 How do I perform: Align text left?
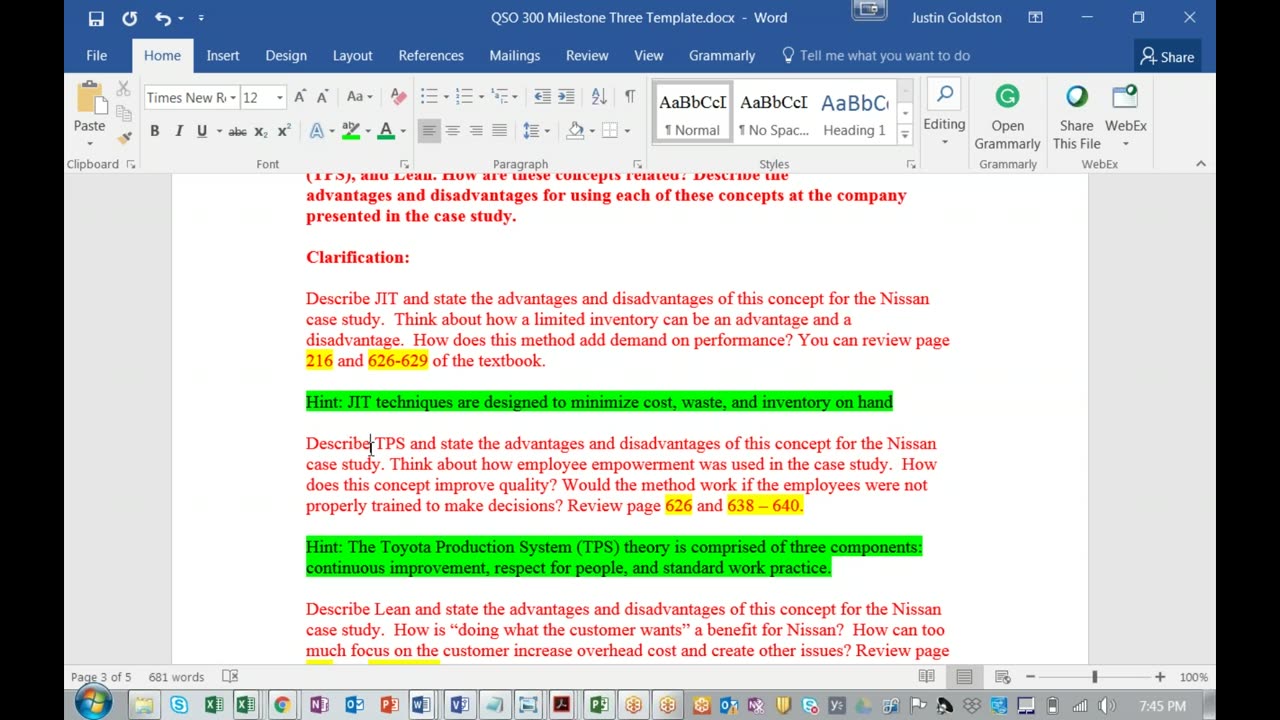tap(429, 131)
